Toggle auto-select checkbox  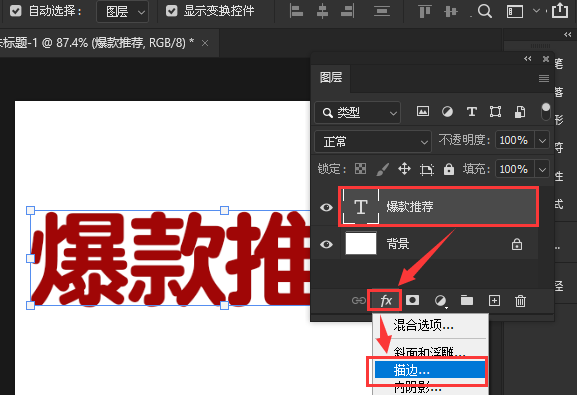[15, 11]
